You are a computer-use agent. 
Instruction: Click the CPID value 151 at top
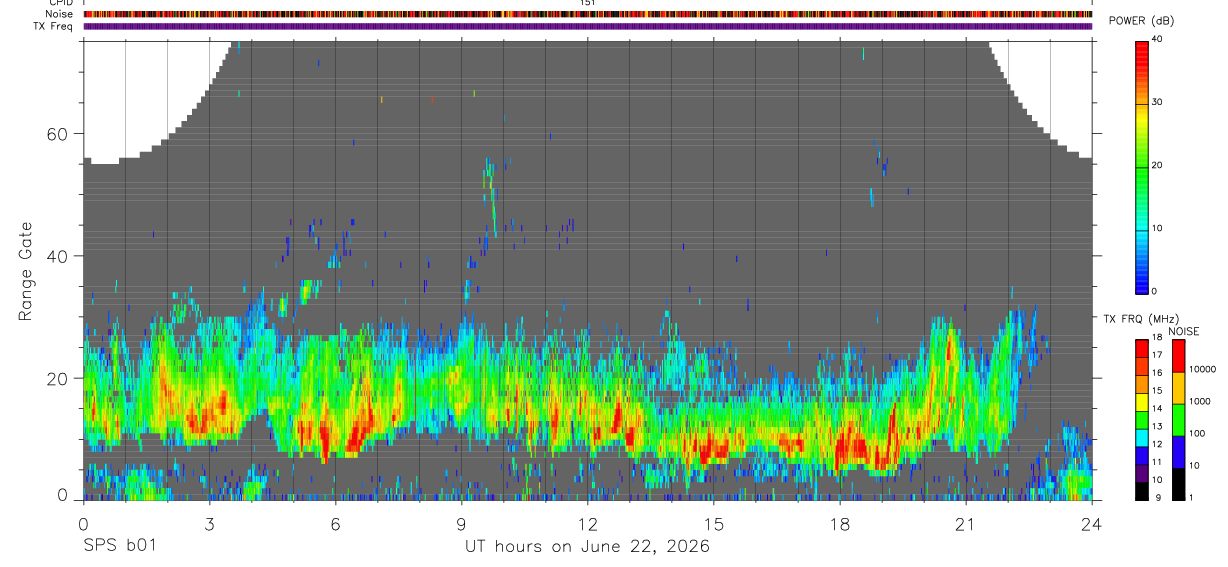pos(587,3)
